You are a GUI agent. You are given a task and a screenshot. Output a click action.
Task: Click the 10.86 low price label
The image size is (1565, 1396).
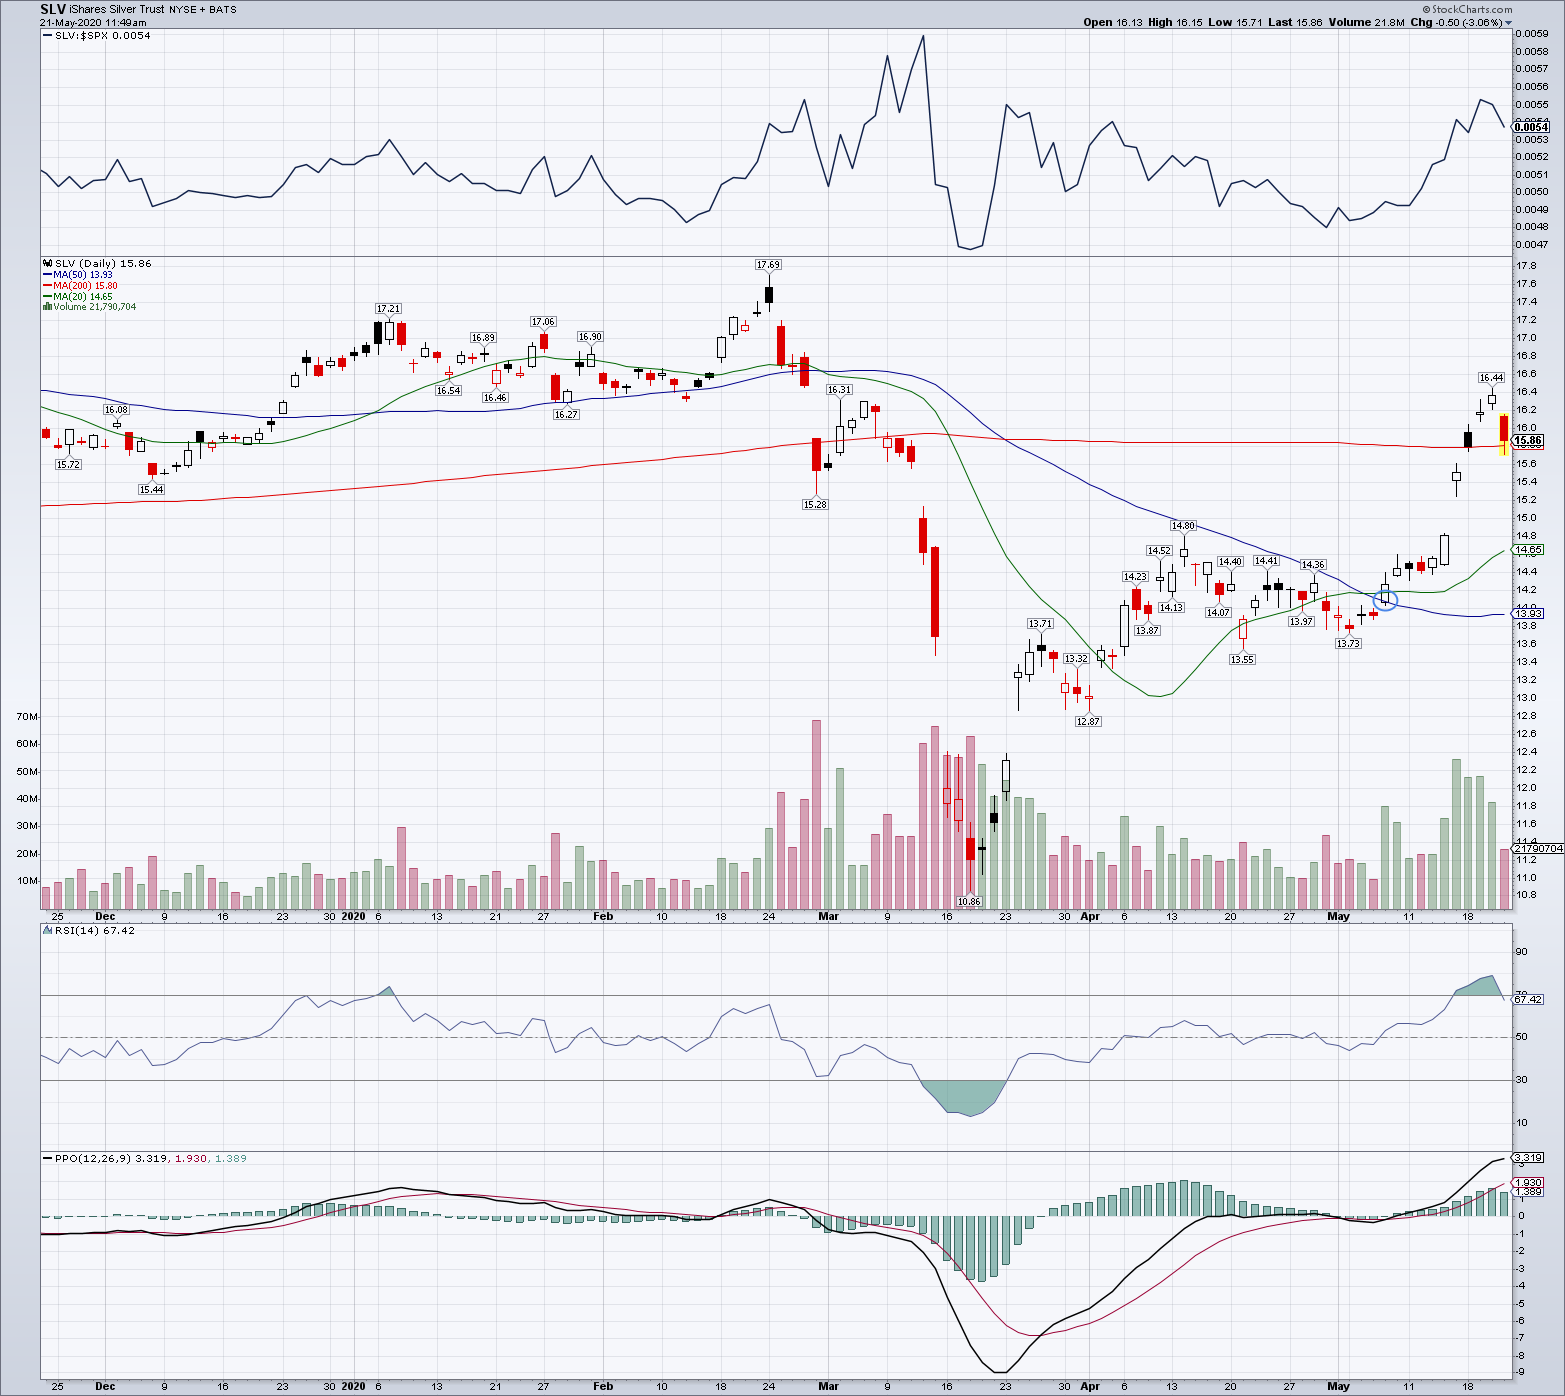click(x=968, y=901)
